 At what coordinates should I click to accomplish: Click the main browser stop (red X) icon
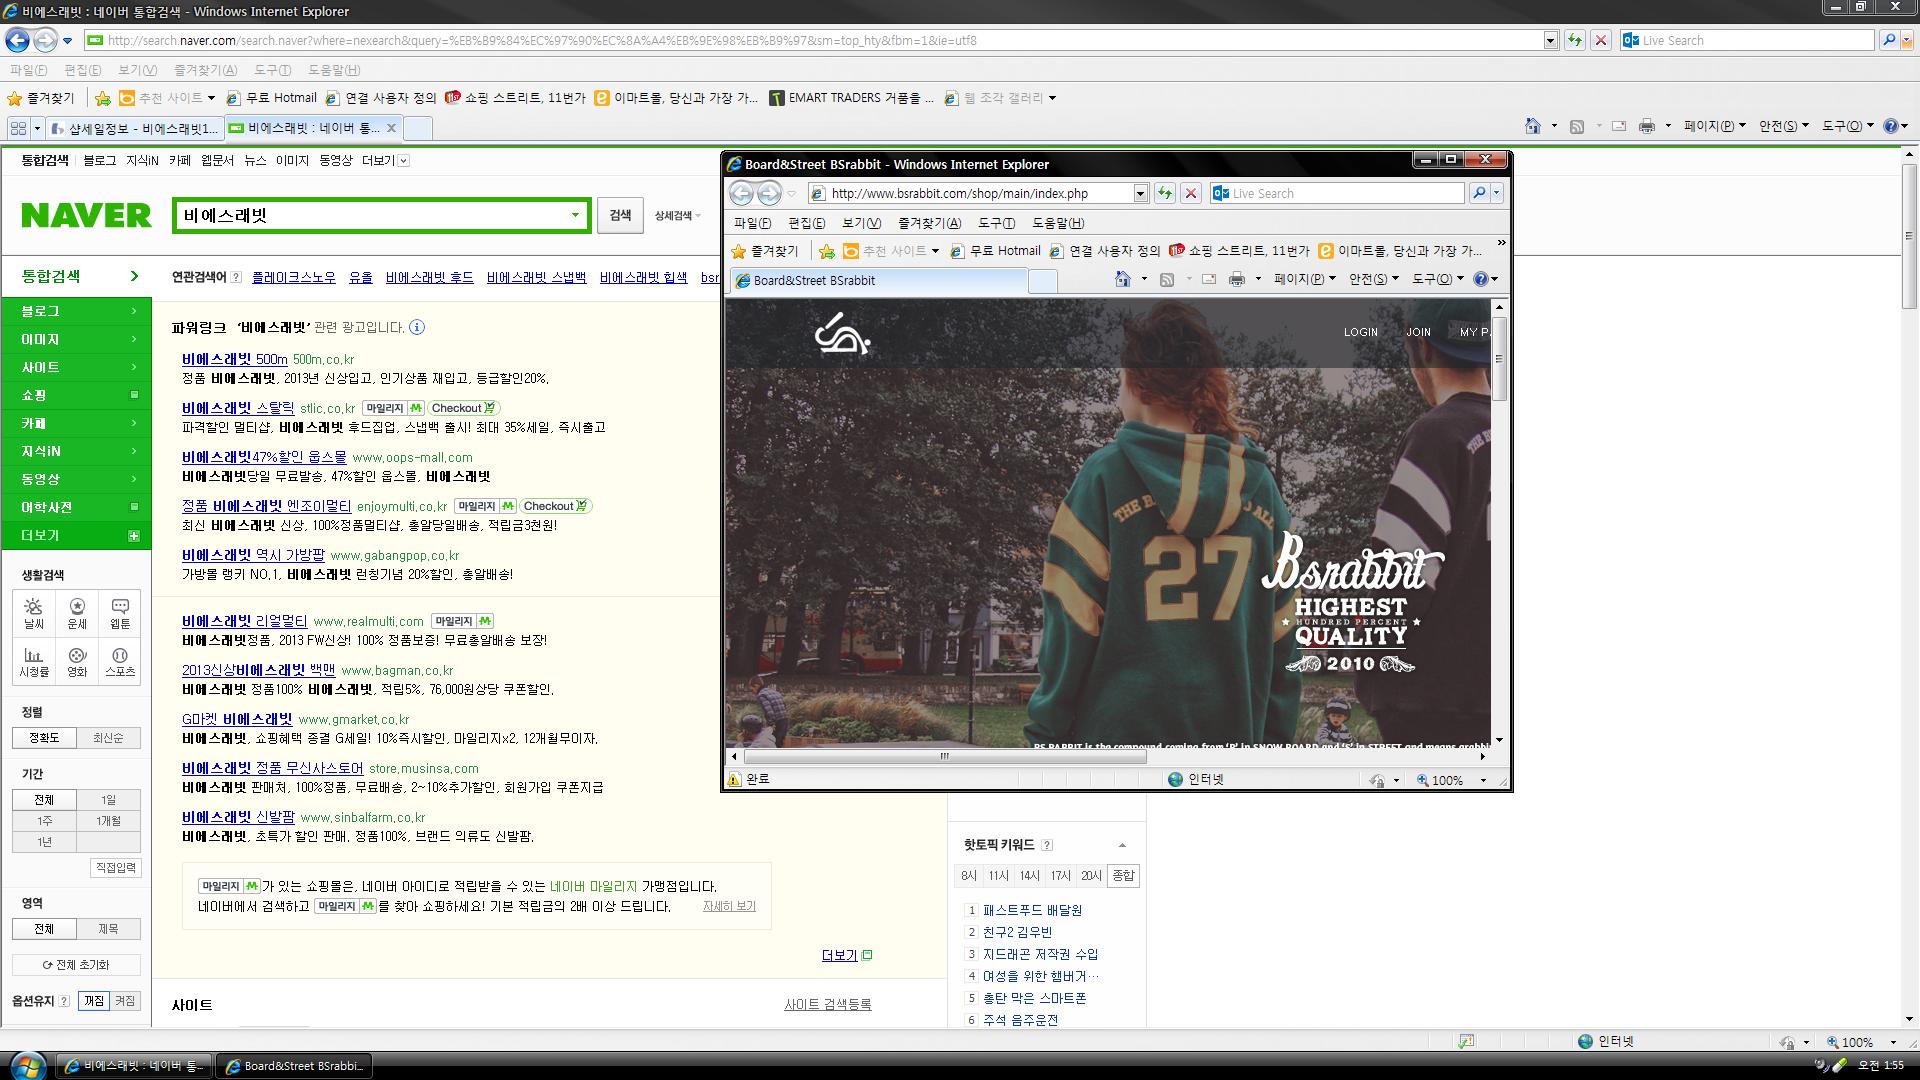1600,40
